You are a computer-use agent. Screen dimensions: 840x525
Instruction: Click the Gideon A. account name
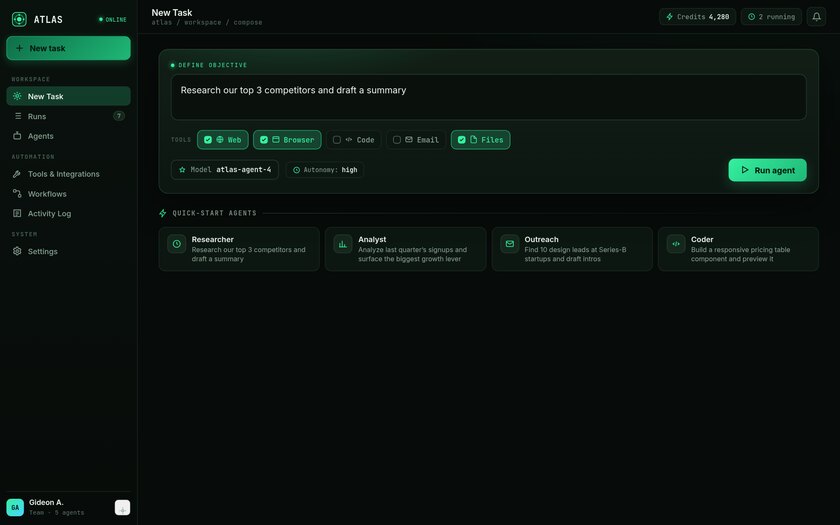(x=46, y=502)
